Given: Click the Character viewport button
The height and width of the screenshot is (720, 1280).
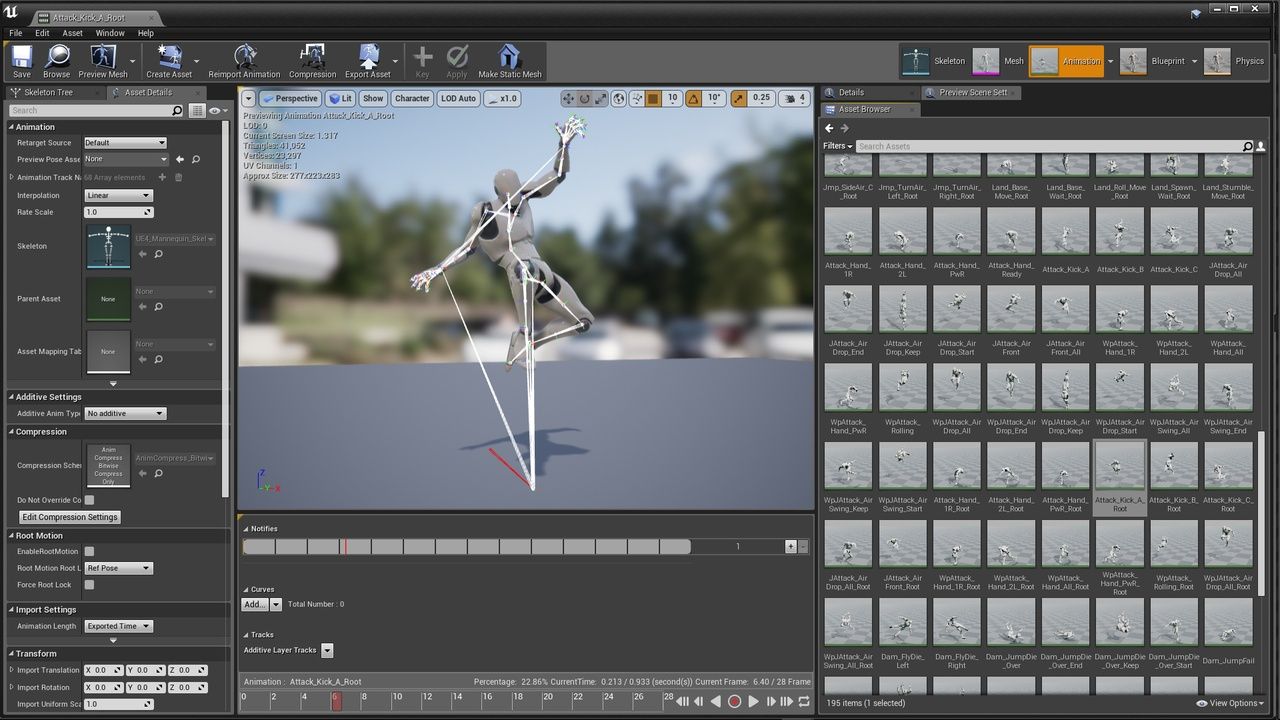Looking at the screenshot, I should 412,98.
